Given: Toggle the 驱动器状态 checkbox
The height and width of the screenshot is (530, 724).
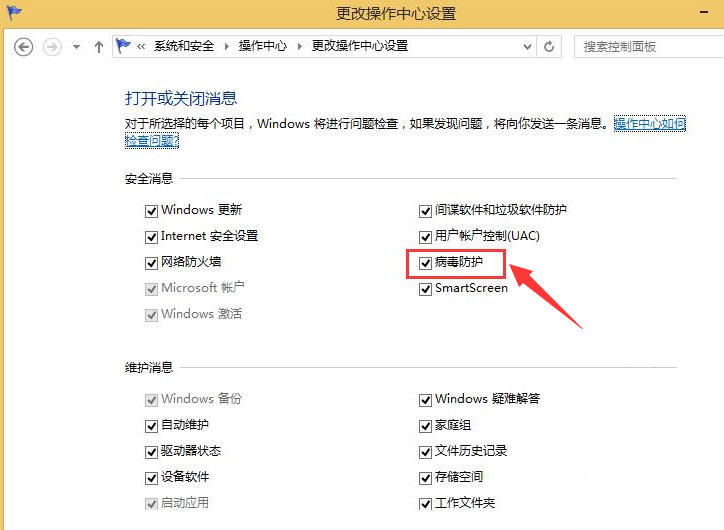Looking at the screenshot, I should click(151, 452).
